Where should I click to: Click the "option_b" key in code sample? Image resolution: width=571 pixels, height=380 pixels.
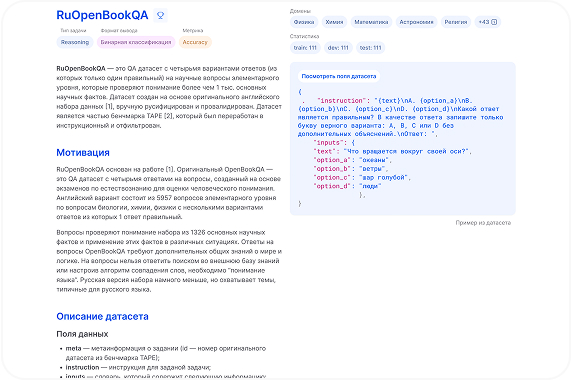pos(332,169)
